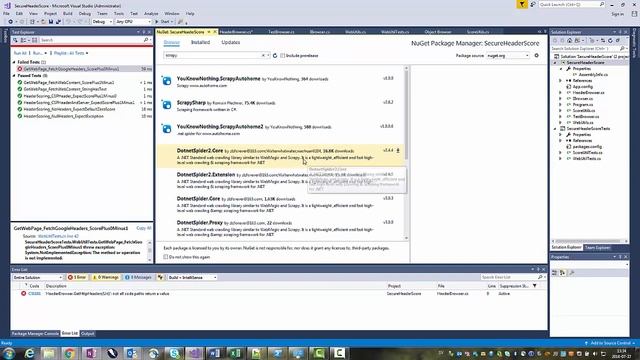Click the Test Explorer group-by icon
Viewport: 640px width, 360px height.
24,40
